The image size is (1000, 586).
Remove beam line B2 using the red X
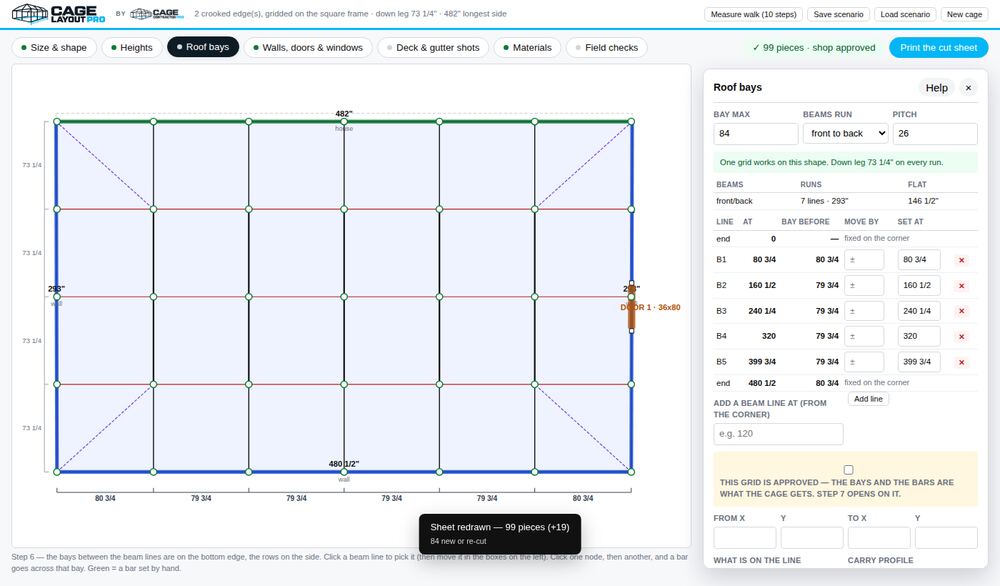962,286
